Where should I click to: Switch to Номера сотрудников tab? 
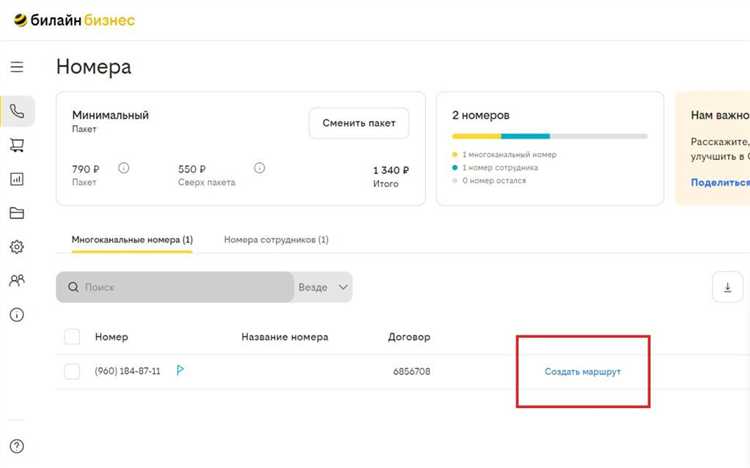tap(276, 240)
